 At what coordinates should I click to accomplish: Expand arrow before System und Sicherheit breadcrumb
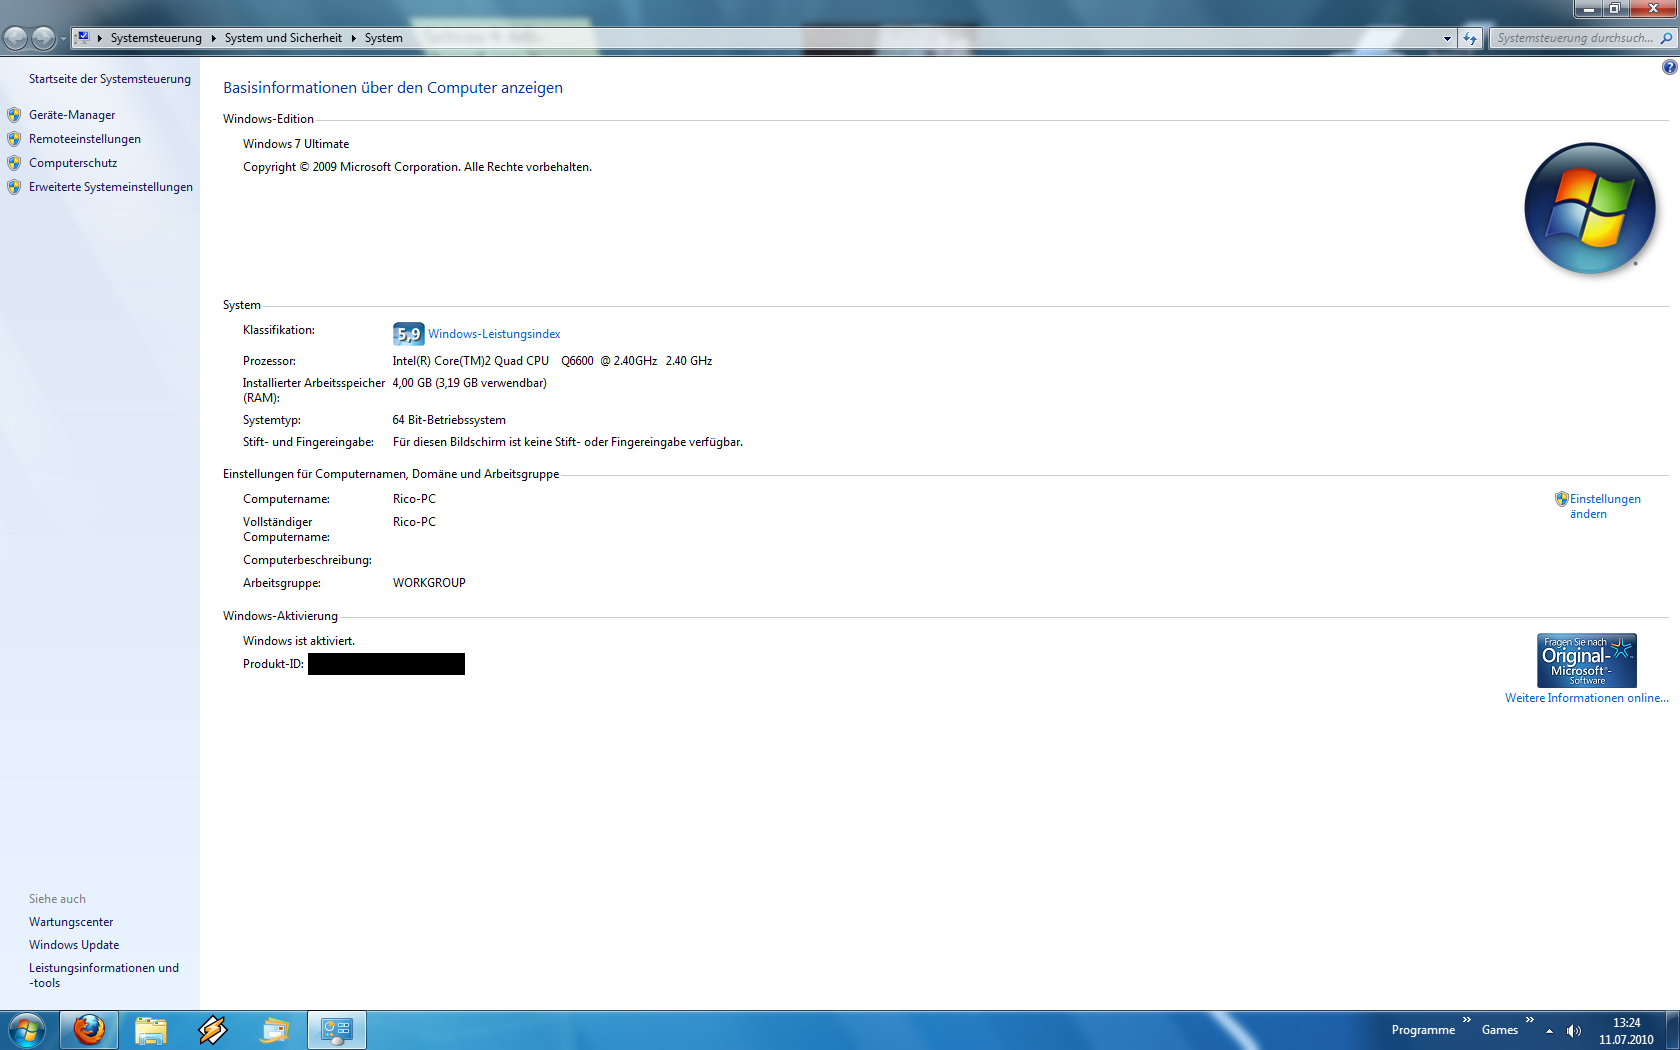[213, 38]
